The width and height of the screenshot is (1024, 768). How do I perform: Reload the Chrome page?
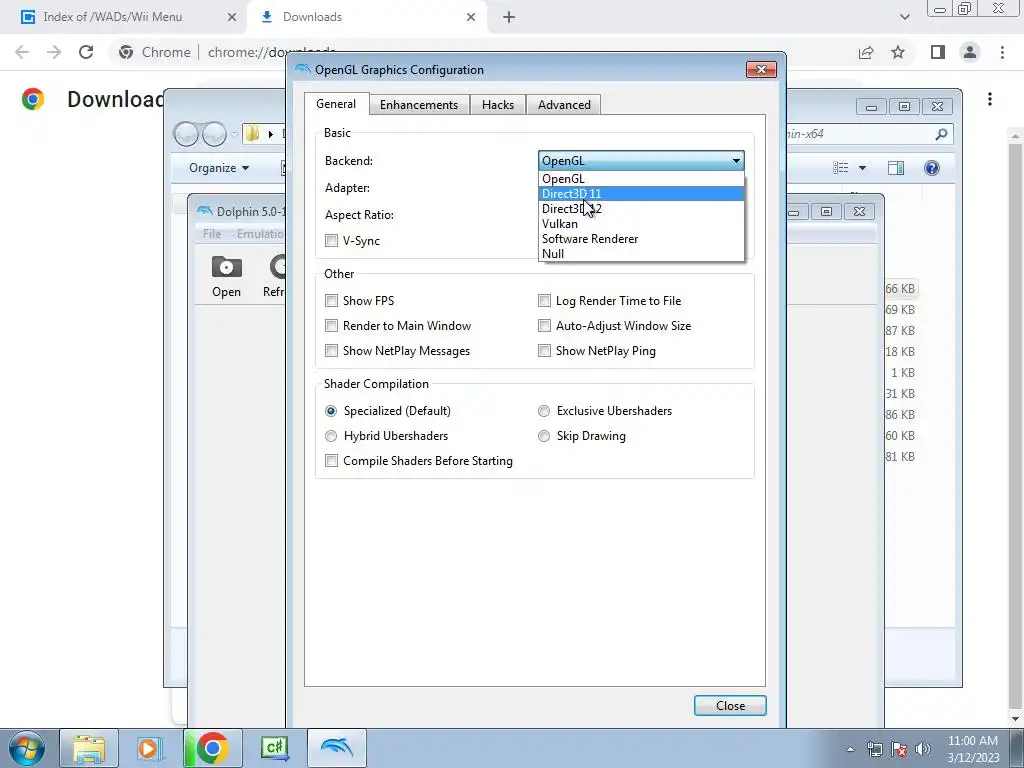point(86,52)
